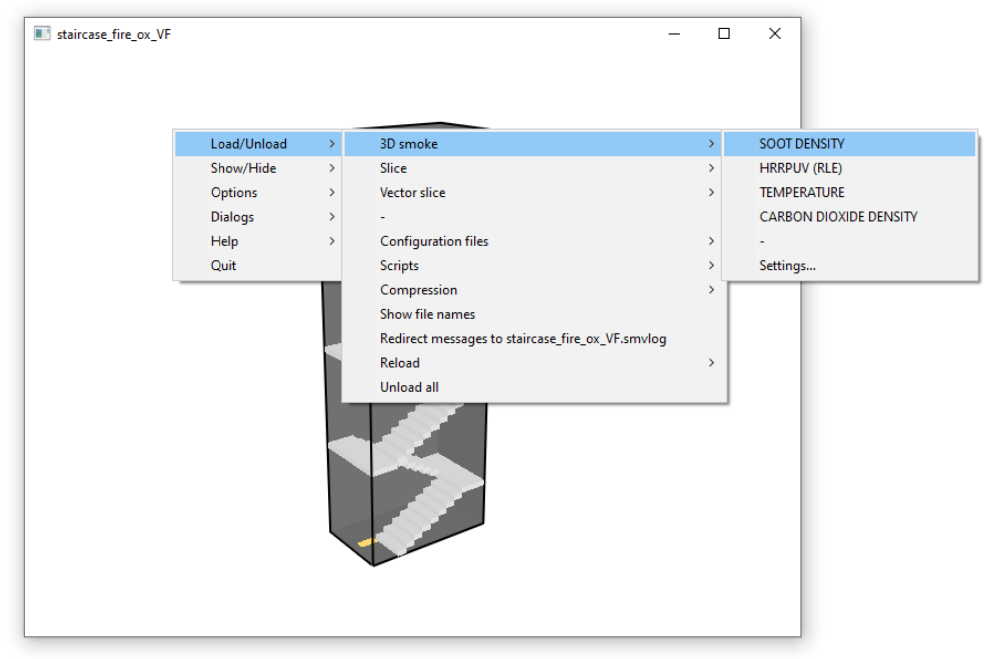This screenshot has width=993, height=659.
Task: Open the Options submenu
Action: click(258, 192)
